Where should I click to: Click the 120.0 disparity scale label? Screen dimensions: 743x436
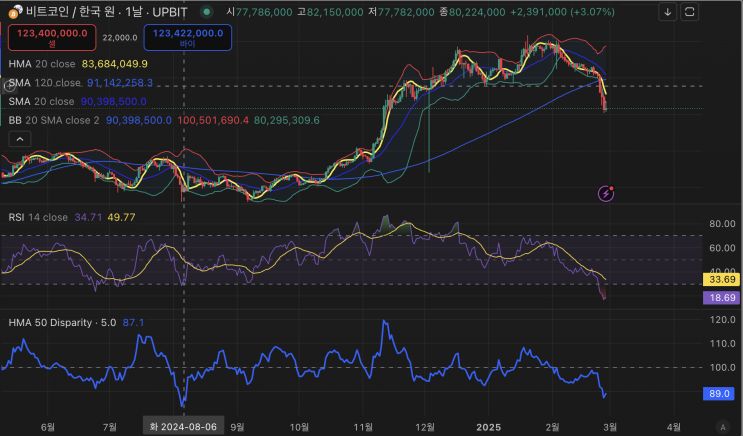(x=722, y=320)
